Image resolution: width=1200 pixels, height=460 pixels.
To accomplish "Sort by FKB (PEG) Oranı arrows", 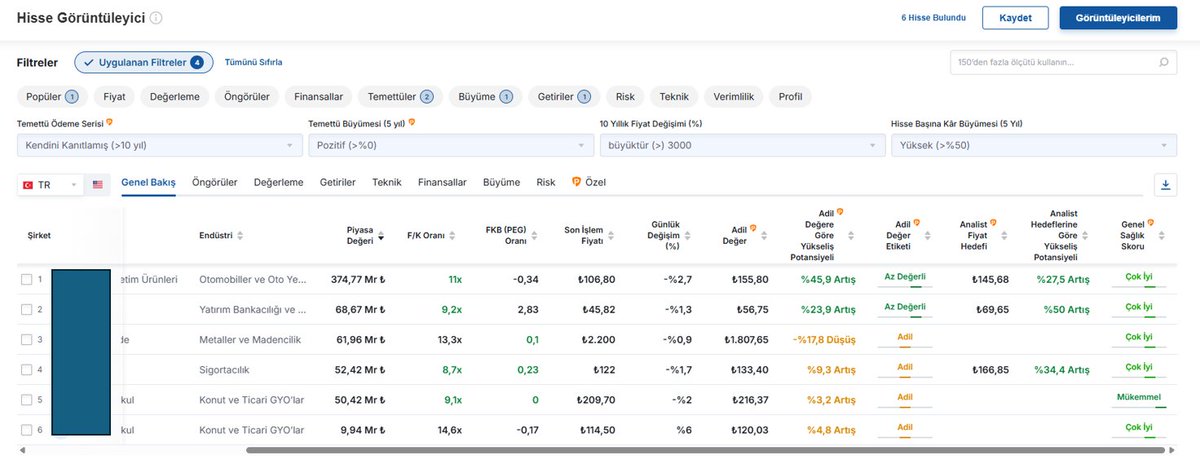I will pyautogui.click(x=535, y=236).
